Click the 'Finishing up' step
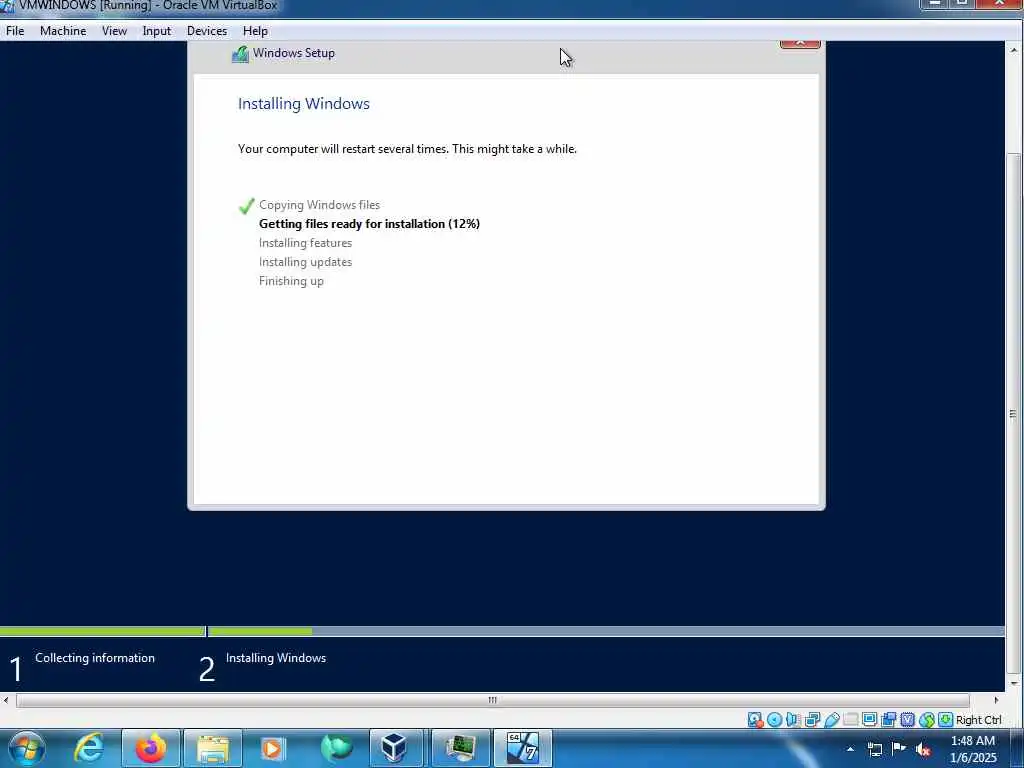 click(291, 281)
